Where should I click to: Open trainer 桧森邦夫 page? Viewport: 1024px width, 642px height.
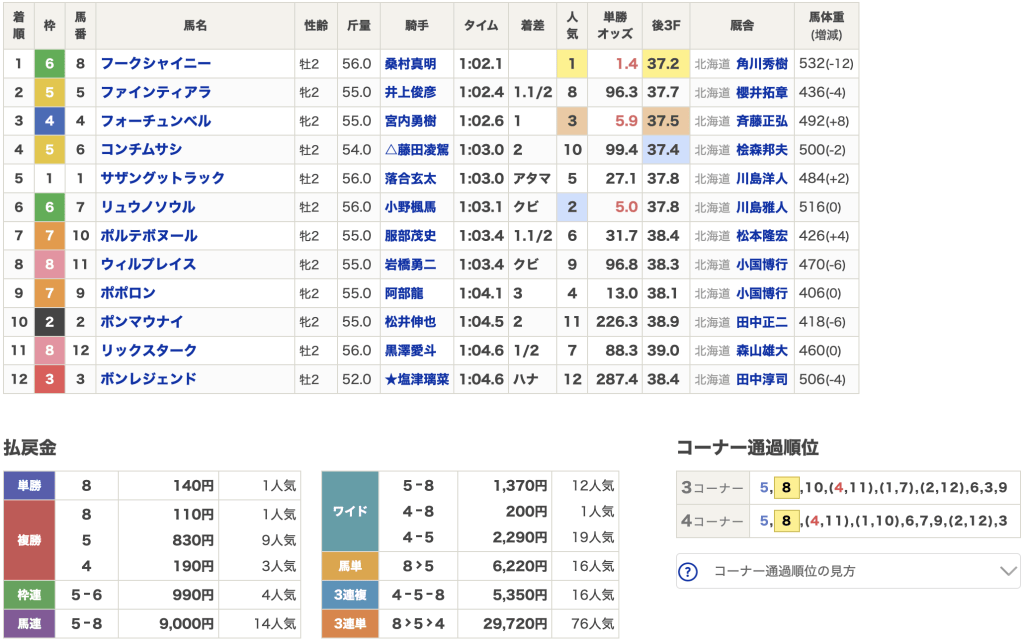tap(762, 150)
